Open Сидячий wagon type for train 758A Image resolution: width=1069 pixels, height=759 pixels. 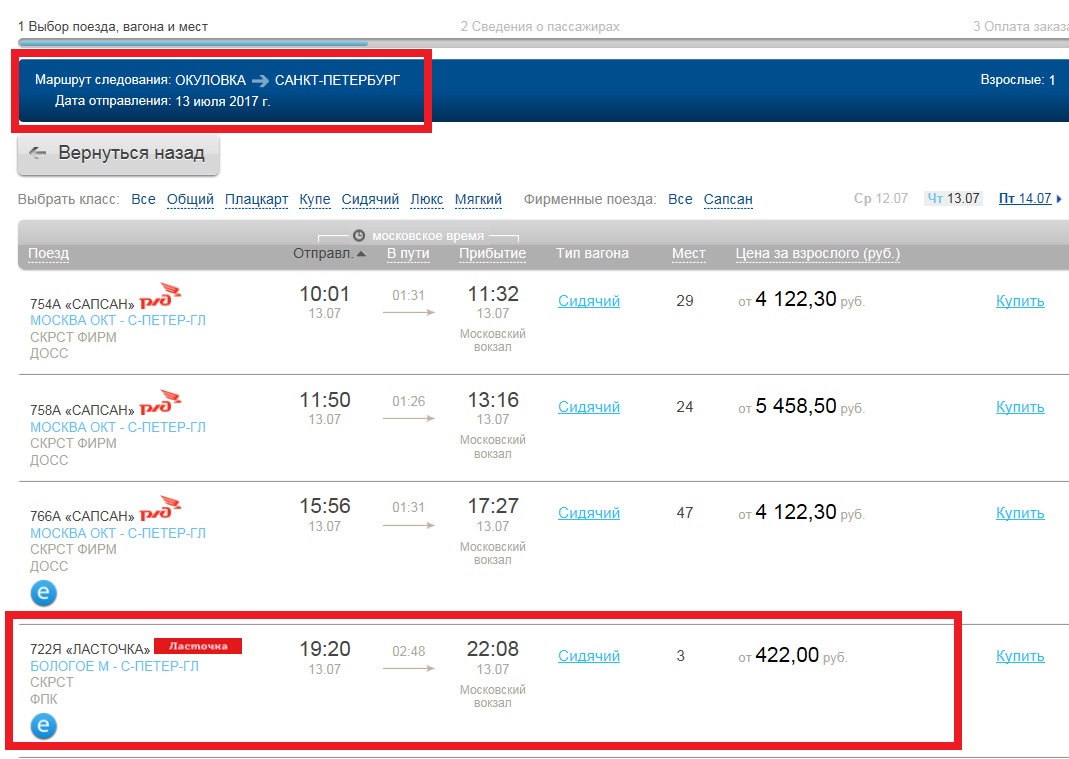[589, 407]
